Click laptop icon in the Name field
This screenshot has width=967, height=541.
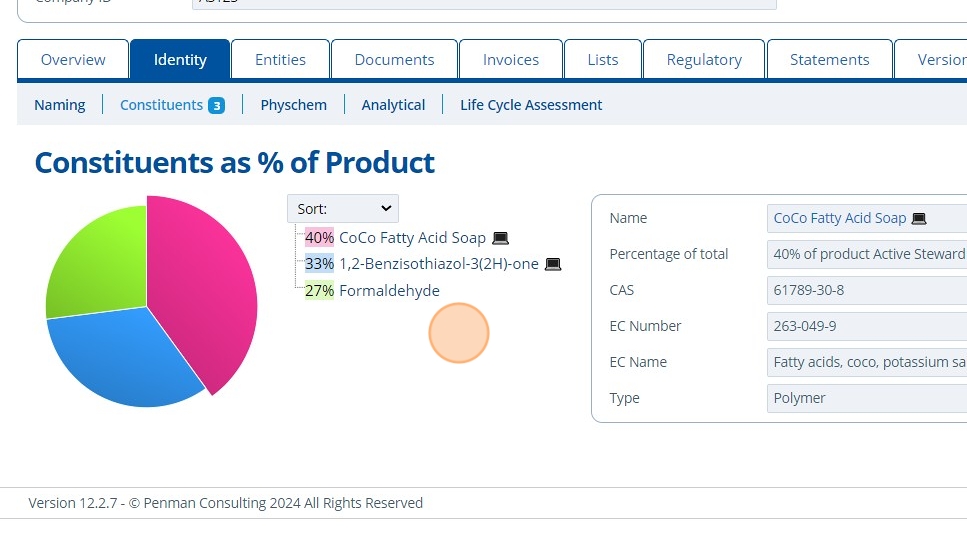(919, 218)
